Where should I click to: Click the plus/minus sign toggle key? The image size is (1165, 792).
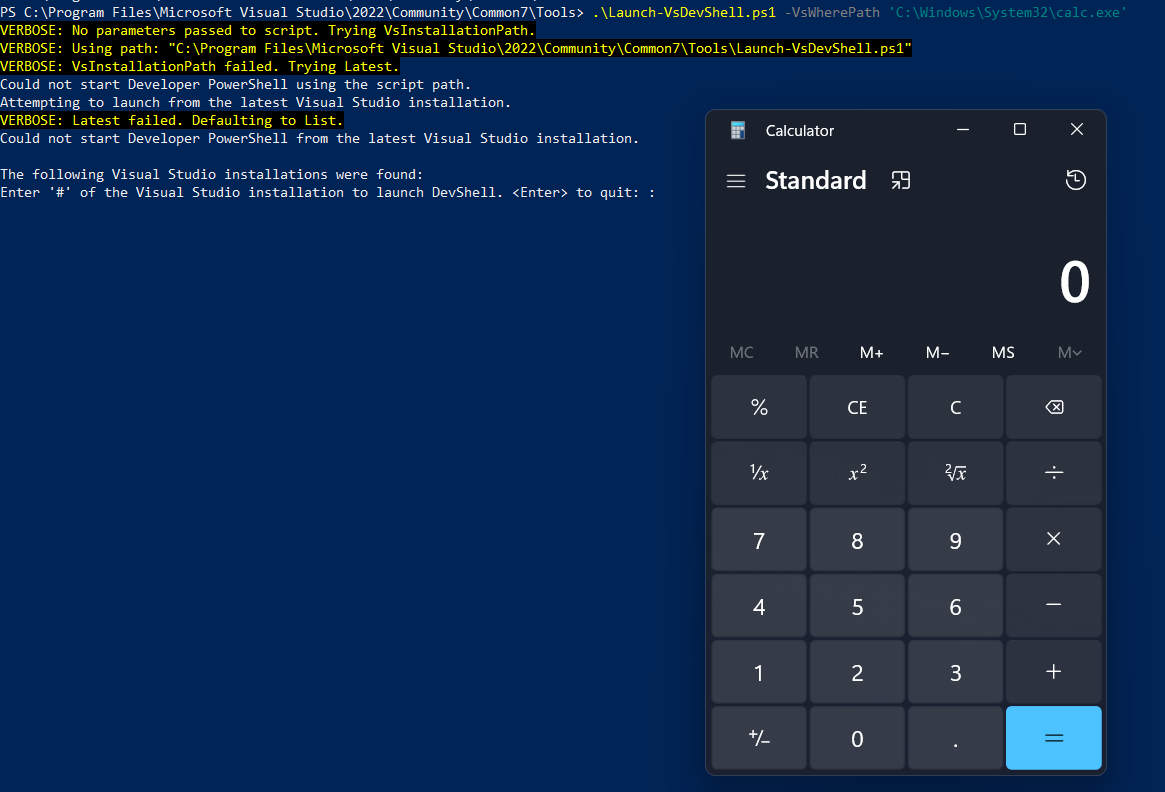759,738
